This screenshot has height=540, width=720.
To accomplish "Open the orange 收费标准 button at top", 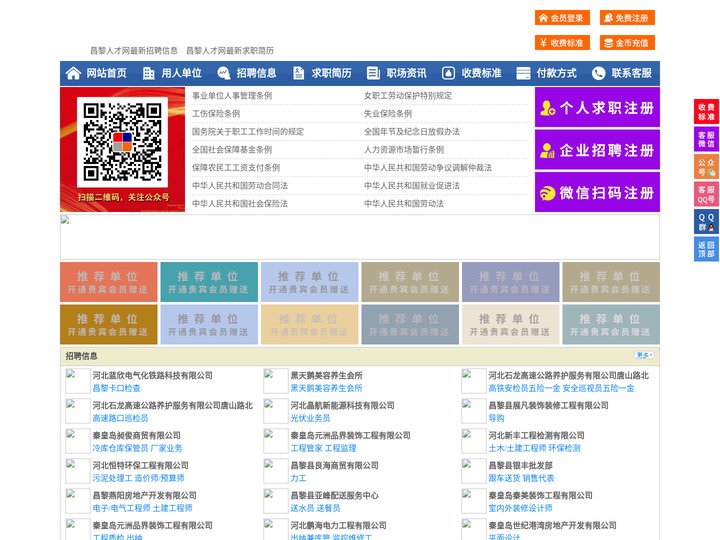I will (x=562, y=43).
